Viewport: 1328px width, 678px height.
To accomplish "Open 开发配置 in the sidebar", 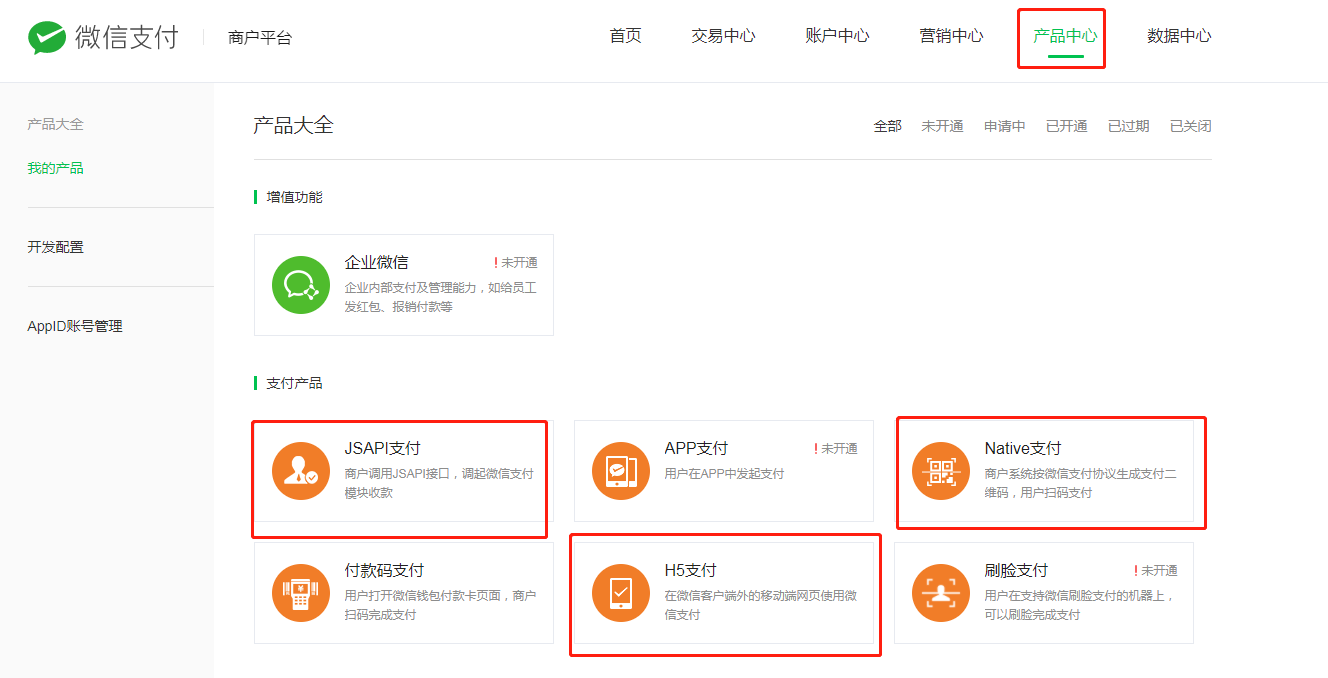I will (56, 247).
